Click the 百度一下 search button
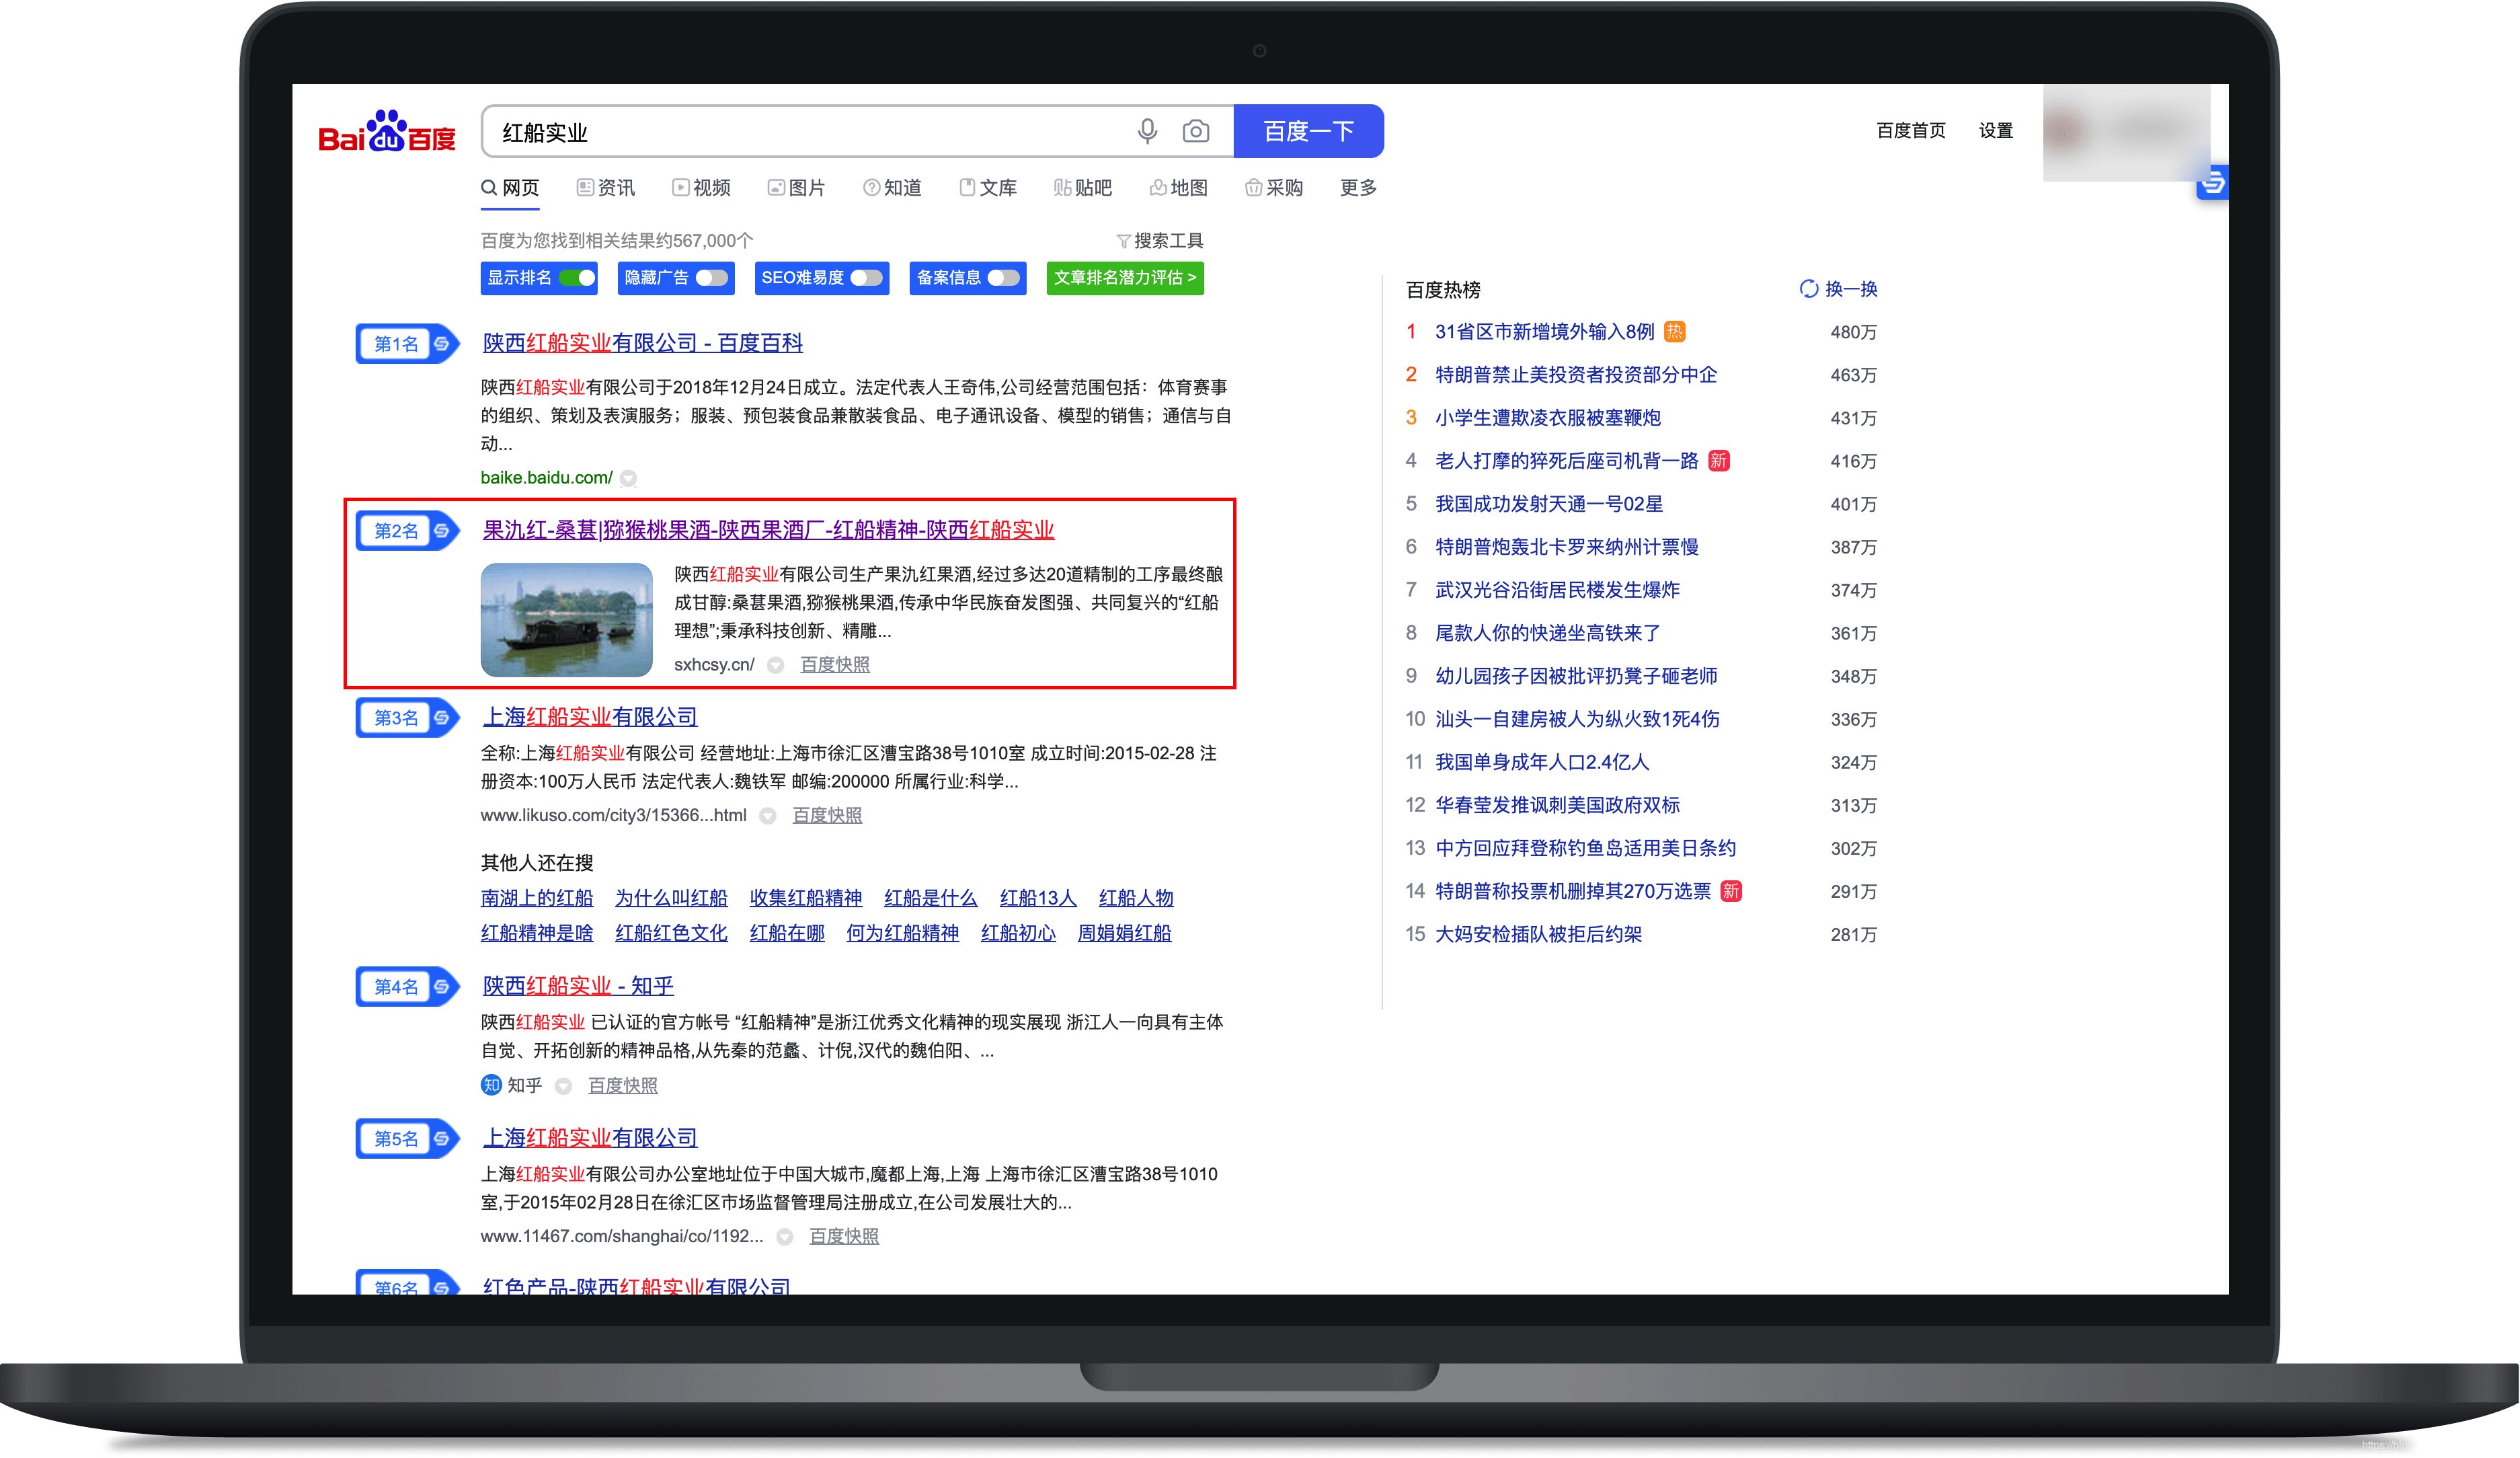Viewport: 2520px width, 1458px height. click(x=1308, y=131)
